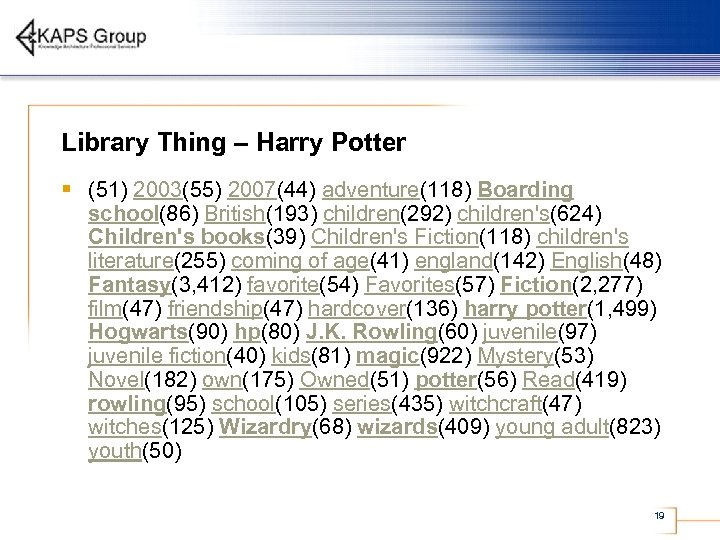
Task: Click the young adult tag
Action: click(552, 427)
